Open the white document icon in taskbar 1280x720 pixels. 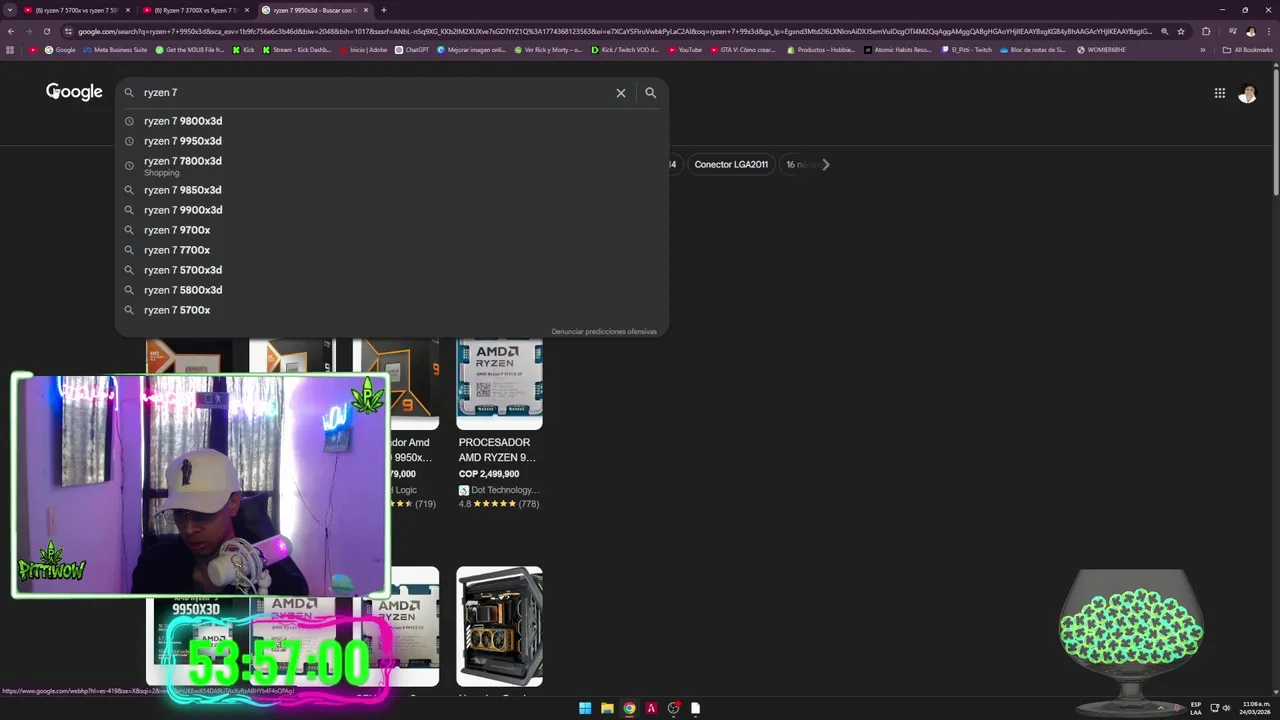tap(695, 708)
